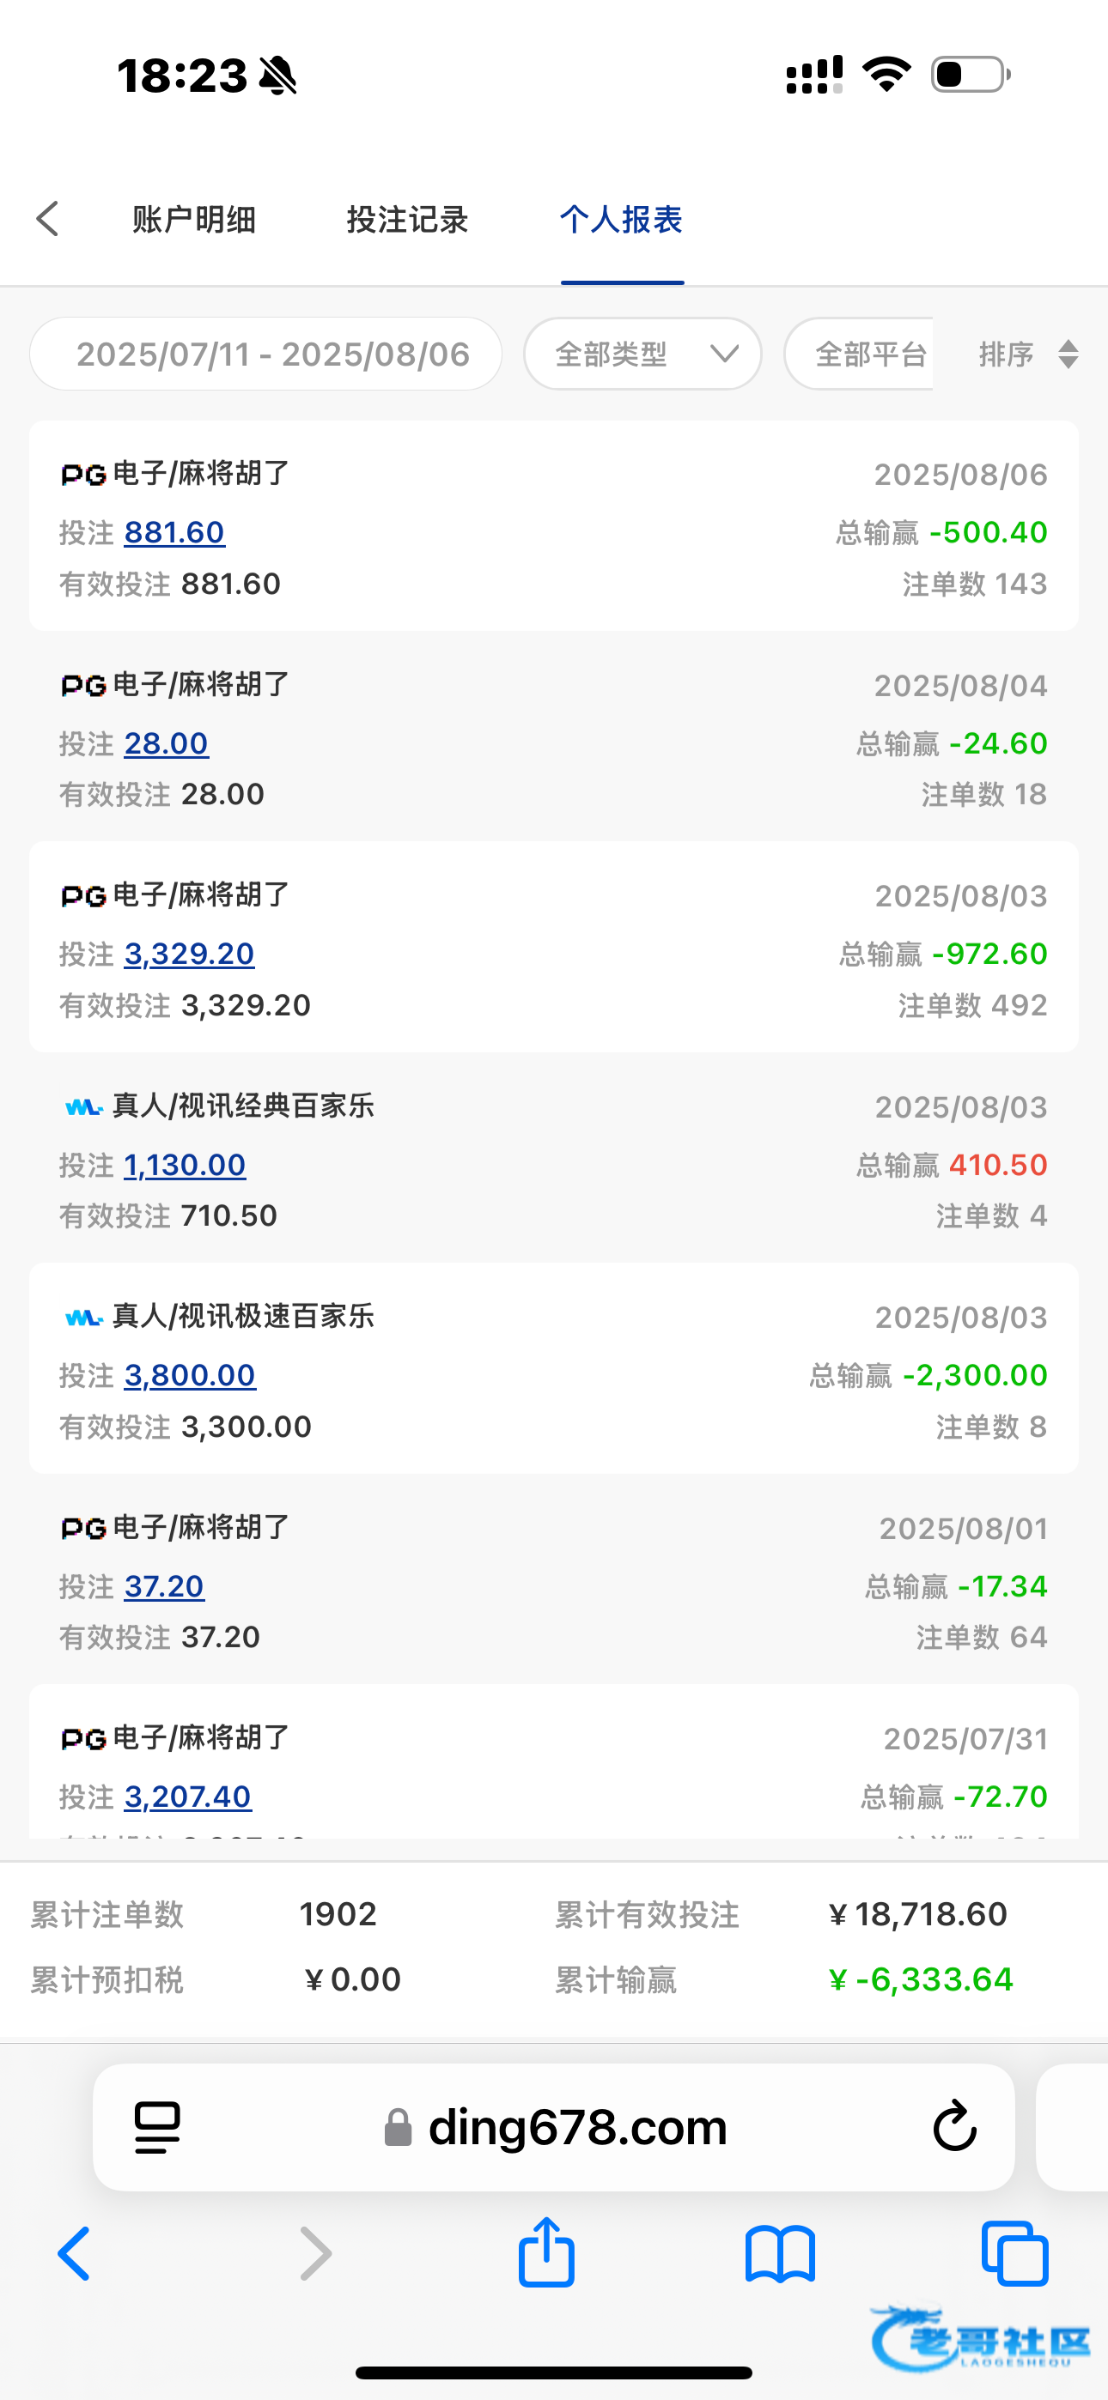
Task: Open Safari bookmarks book icon
Action: pyautogui.click(x=780, y=2254)
